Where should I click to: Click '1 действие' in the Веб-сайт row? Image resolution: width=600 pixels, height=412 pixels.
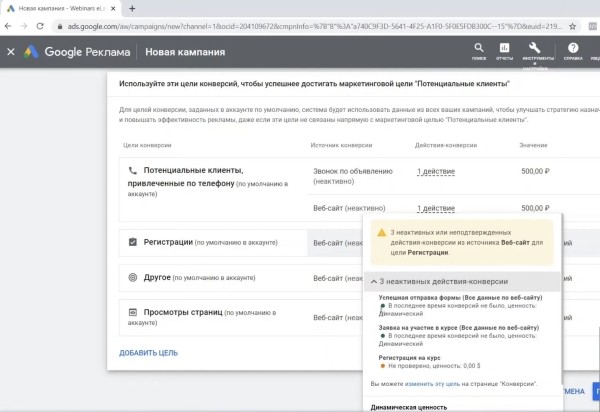tap(435, 208)
